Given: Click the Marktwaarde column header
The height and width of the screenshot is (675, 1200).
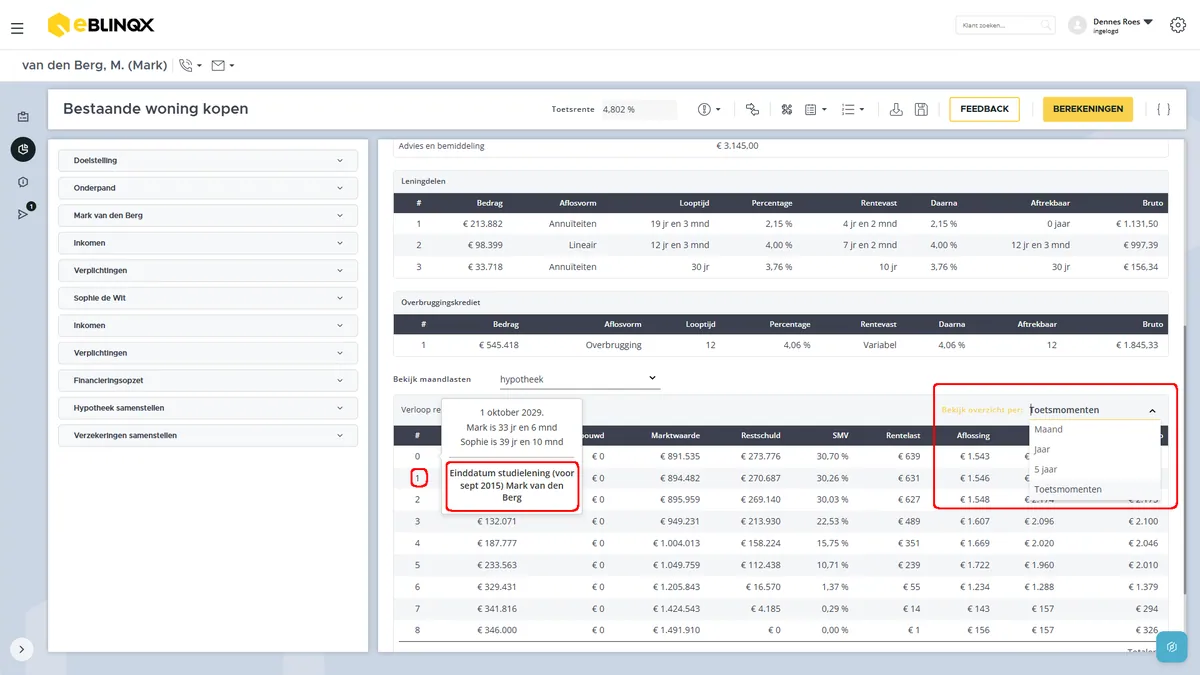Looking at the screenshot, I should 676,435.
